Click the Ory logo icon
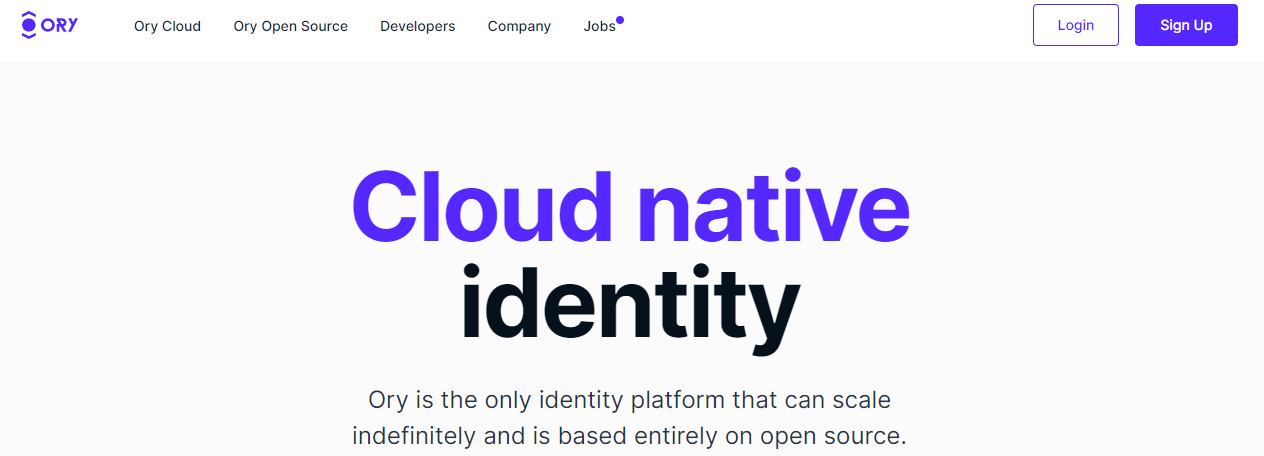This screenshot has height=456, width=1264. 49,25
